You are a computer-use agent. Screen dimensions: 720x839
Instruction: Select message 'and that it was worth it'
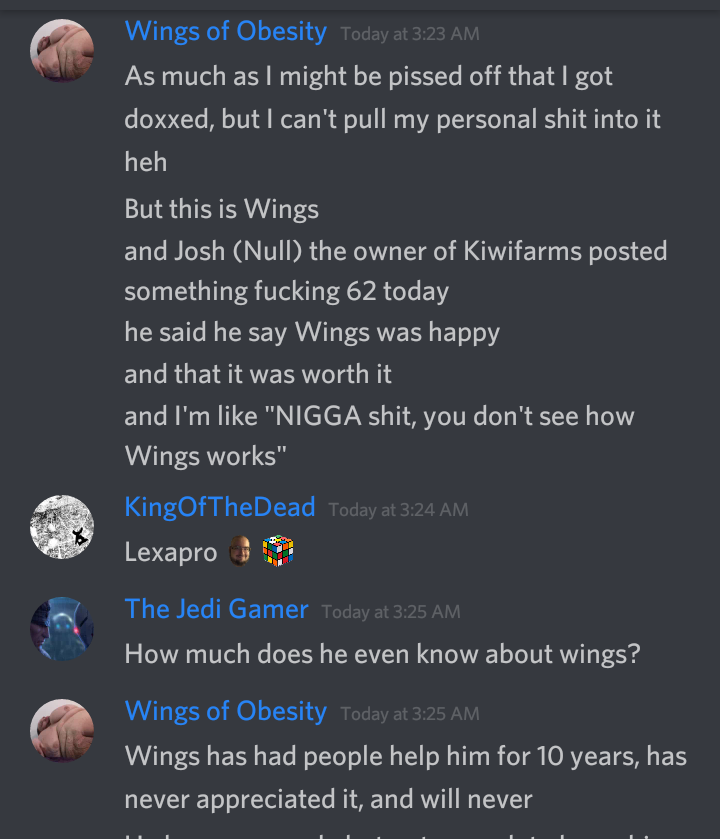coord(258,373)
